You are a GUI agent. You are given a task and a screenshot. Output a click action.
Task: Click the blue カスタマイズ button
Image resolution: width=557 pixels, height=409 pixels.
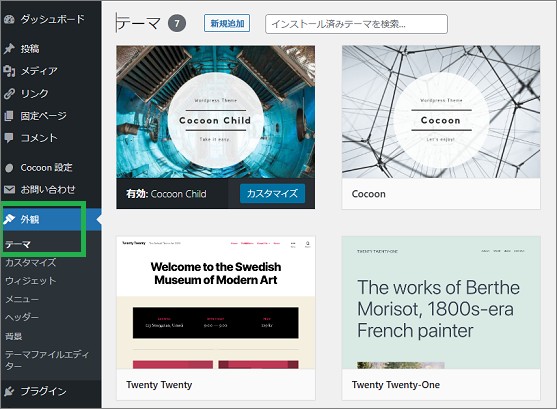(272, 194)
